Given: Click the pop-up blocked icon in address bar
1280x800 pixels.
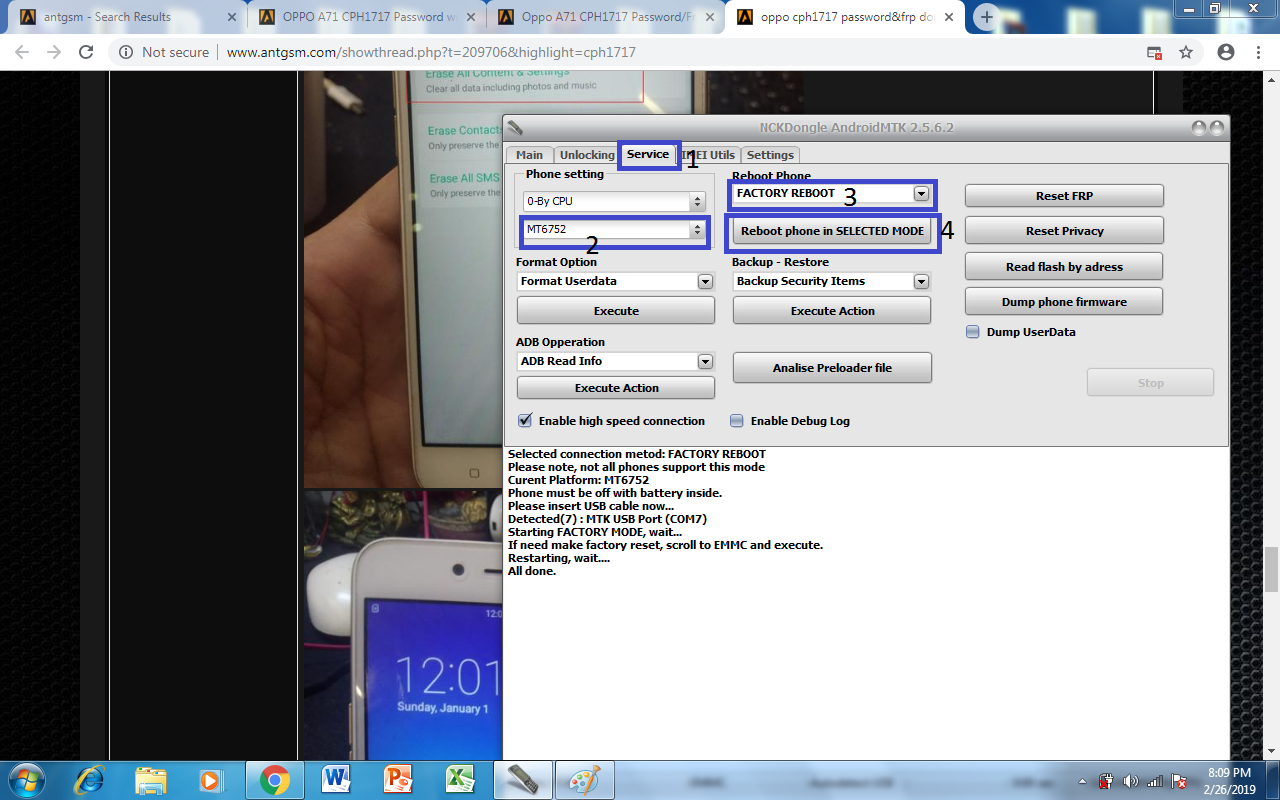Looking at the screenshot, I should [1154, 52].
